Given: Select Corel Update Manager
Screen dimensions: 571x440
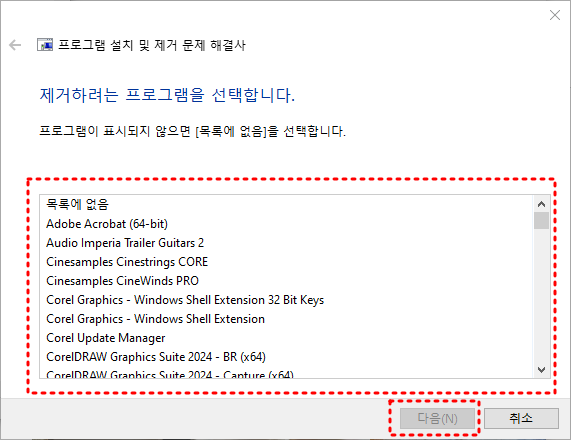Looking at the screenshot, I should [286, 337].
